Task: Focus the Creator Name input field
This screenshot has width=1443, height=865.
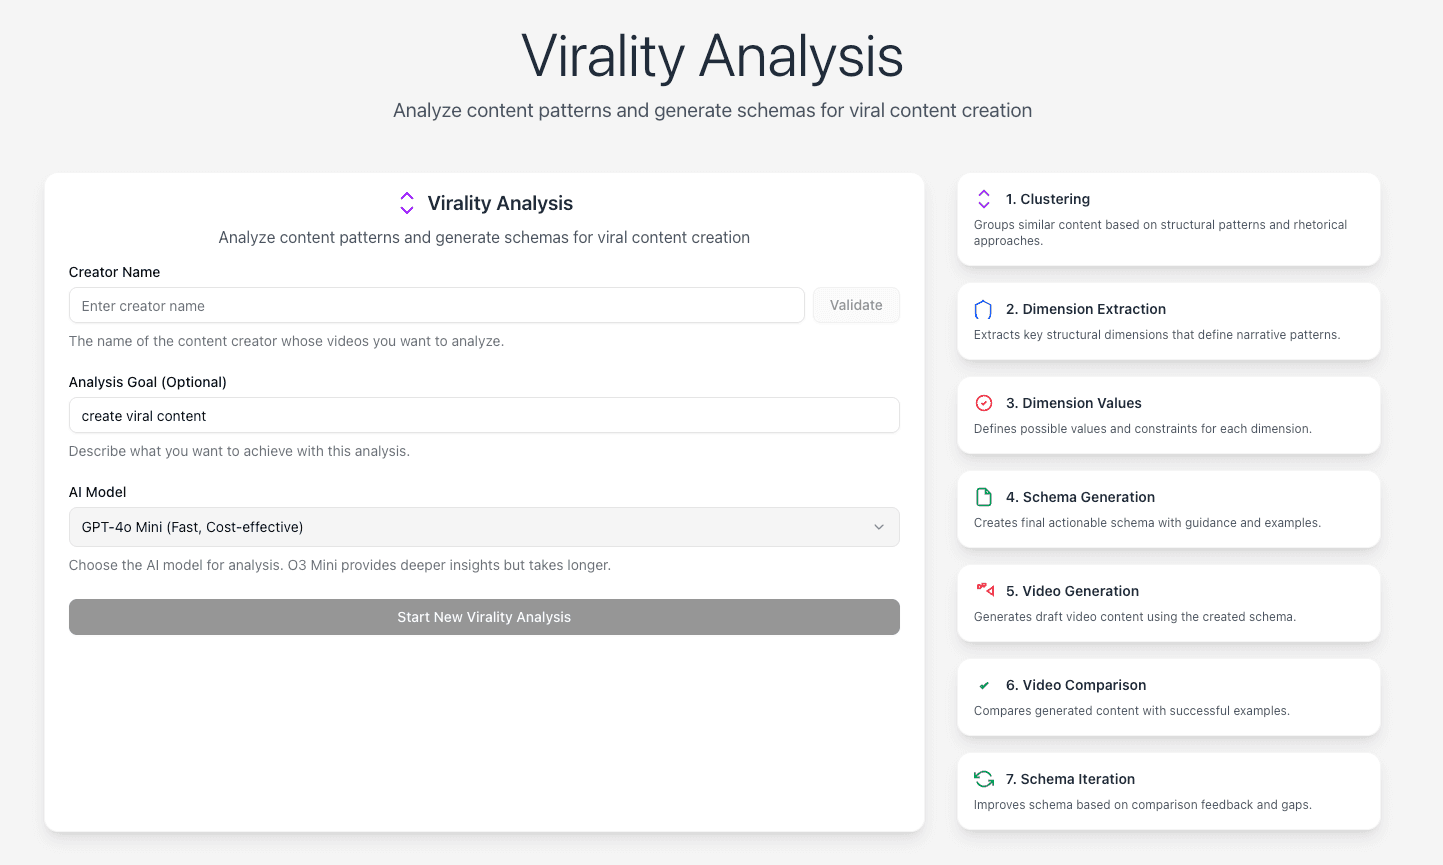Action: 436,306
